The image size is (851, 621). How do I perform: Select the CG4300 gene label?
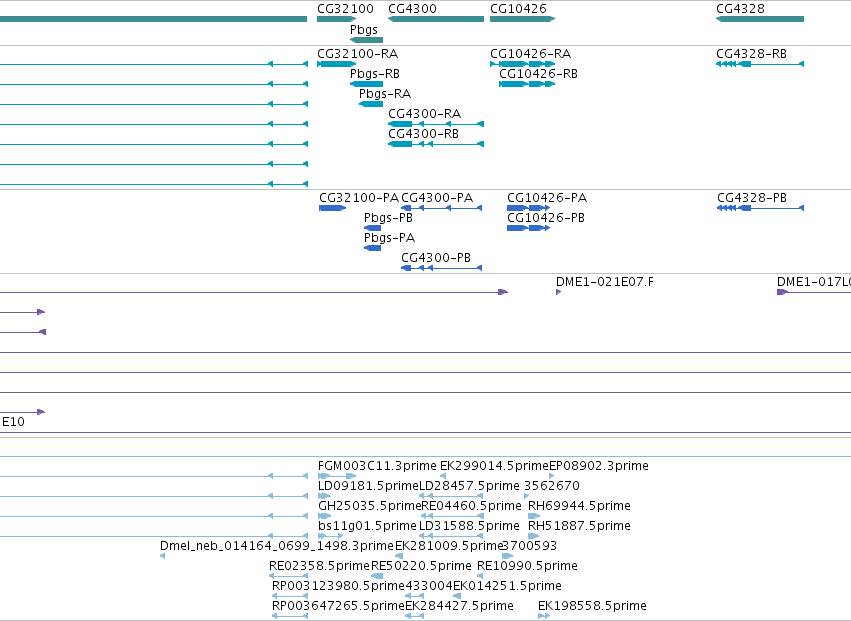412,9
